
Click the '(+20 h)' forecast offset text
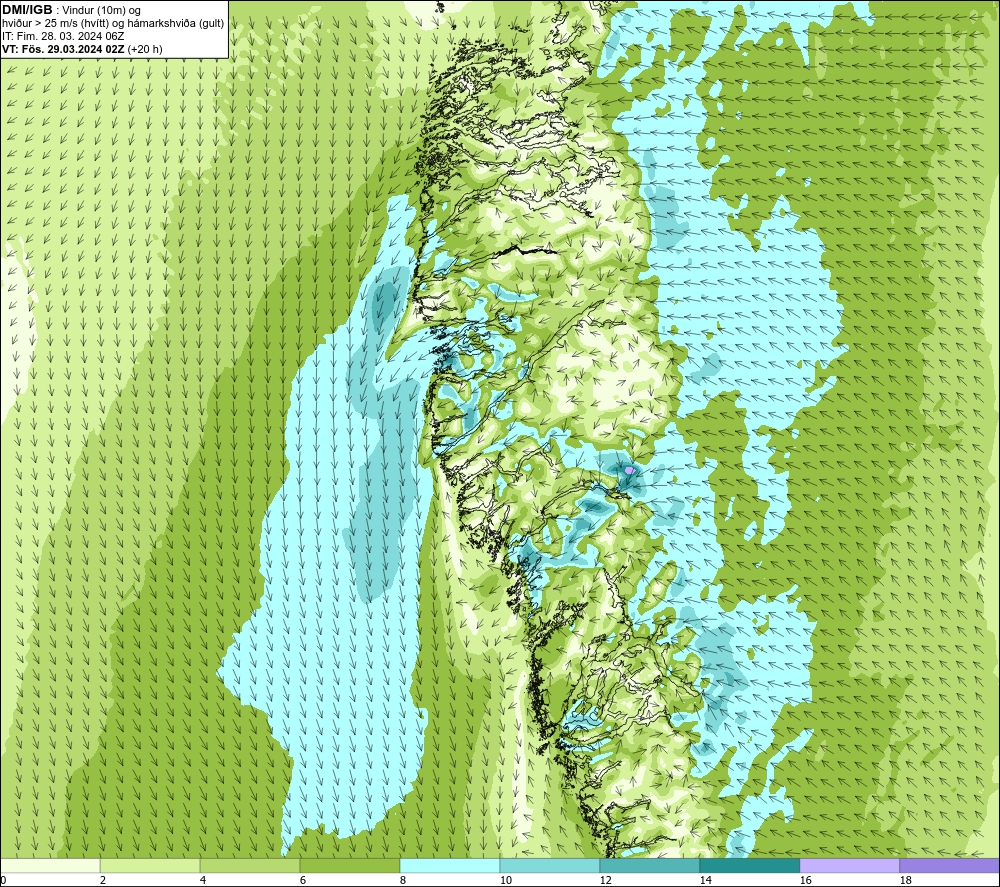coord(145,49)
